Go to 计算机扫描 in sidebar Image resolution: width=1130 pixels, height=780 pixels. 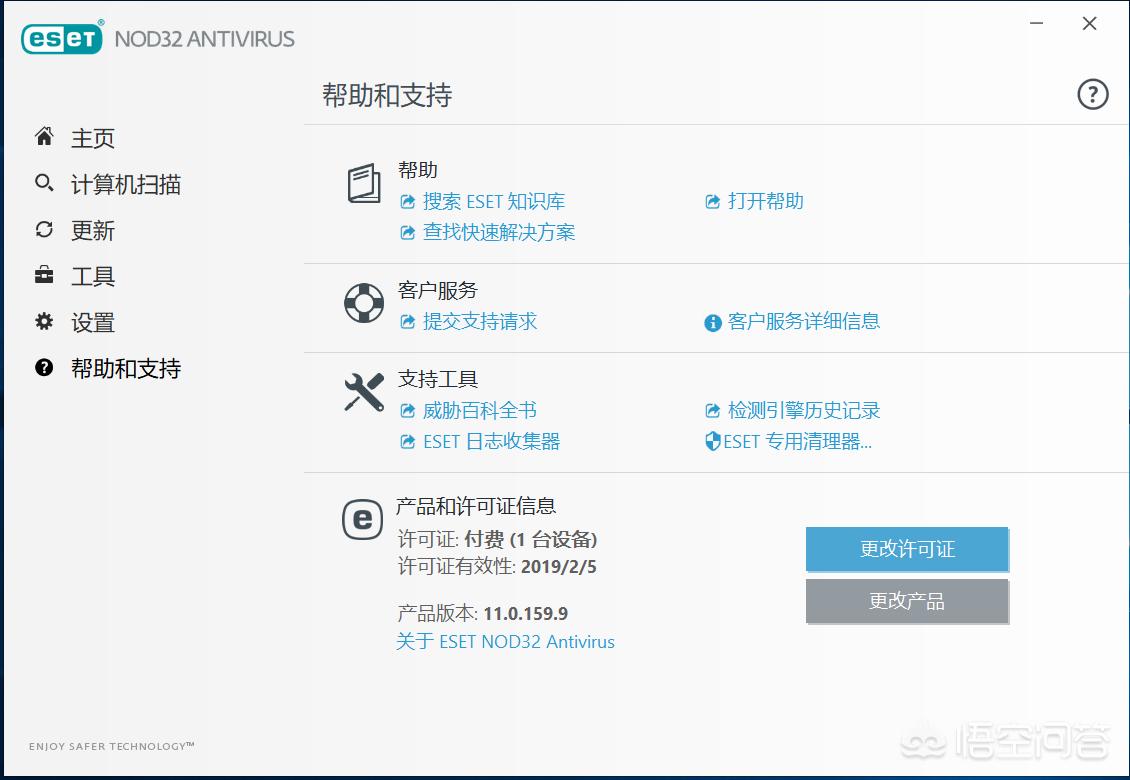coord(125,184)
